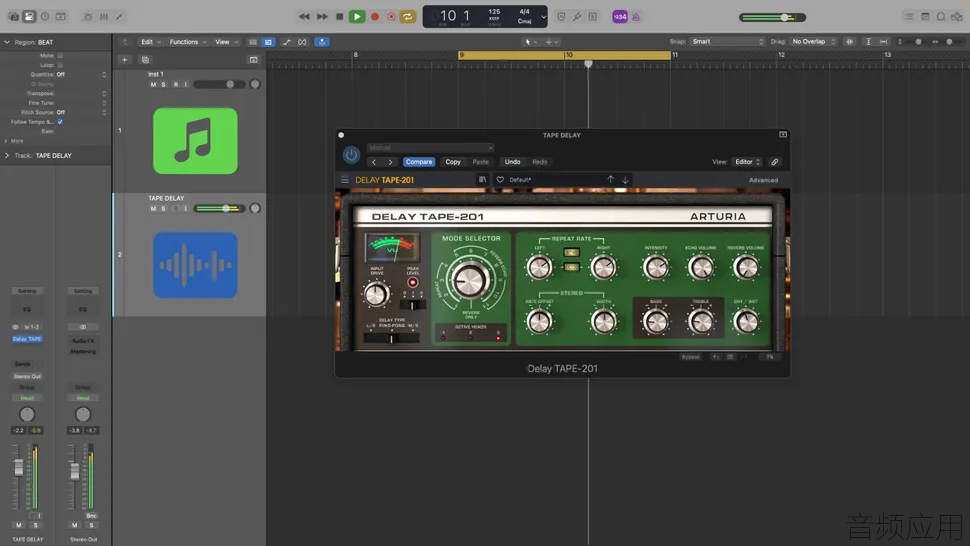Click the Copy button in plugin header
This screenshot has height=546, width=970.
(x=453, y=162)
